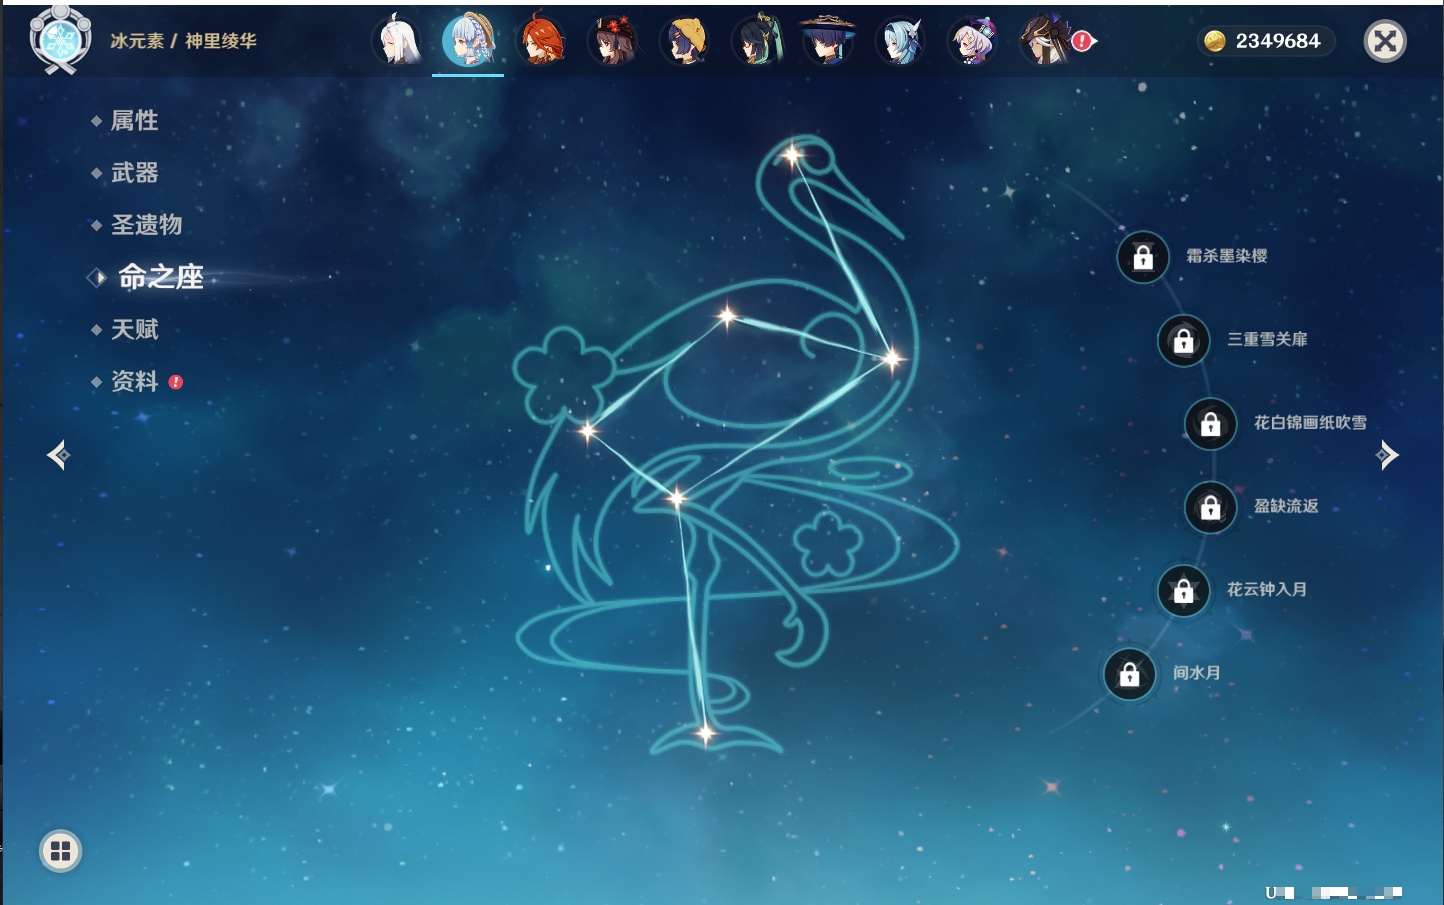This screenshot has height=905, width=1444.
Task: Open the grid menu icon bottom-left
Action: click(60, 851)
